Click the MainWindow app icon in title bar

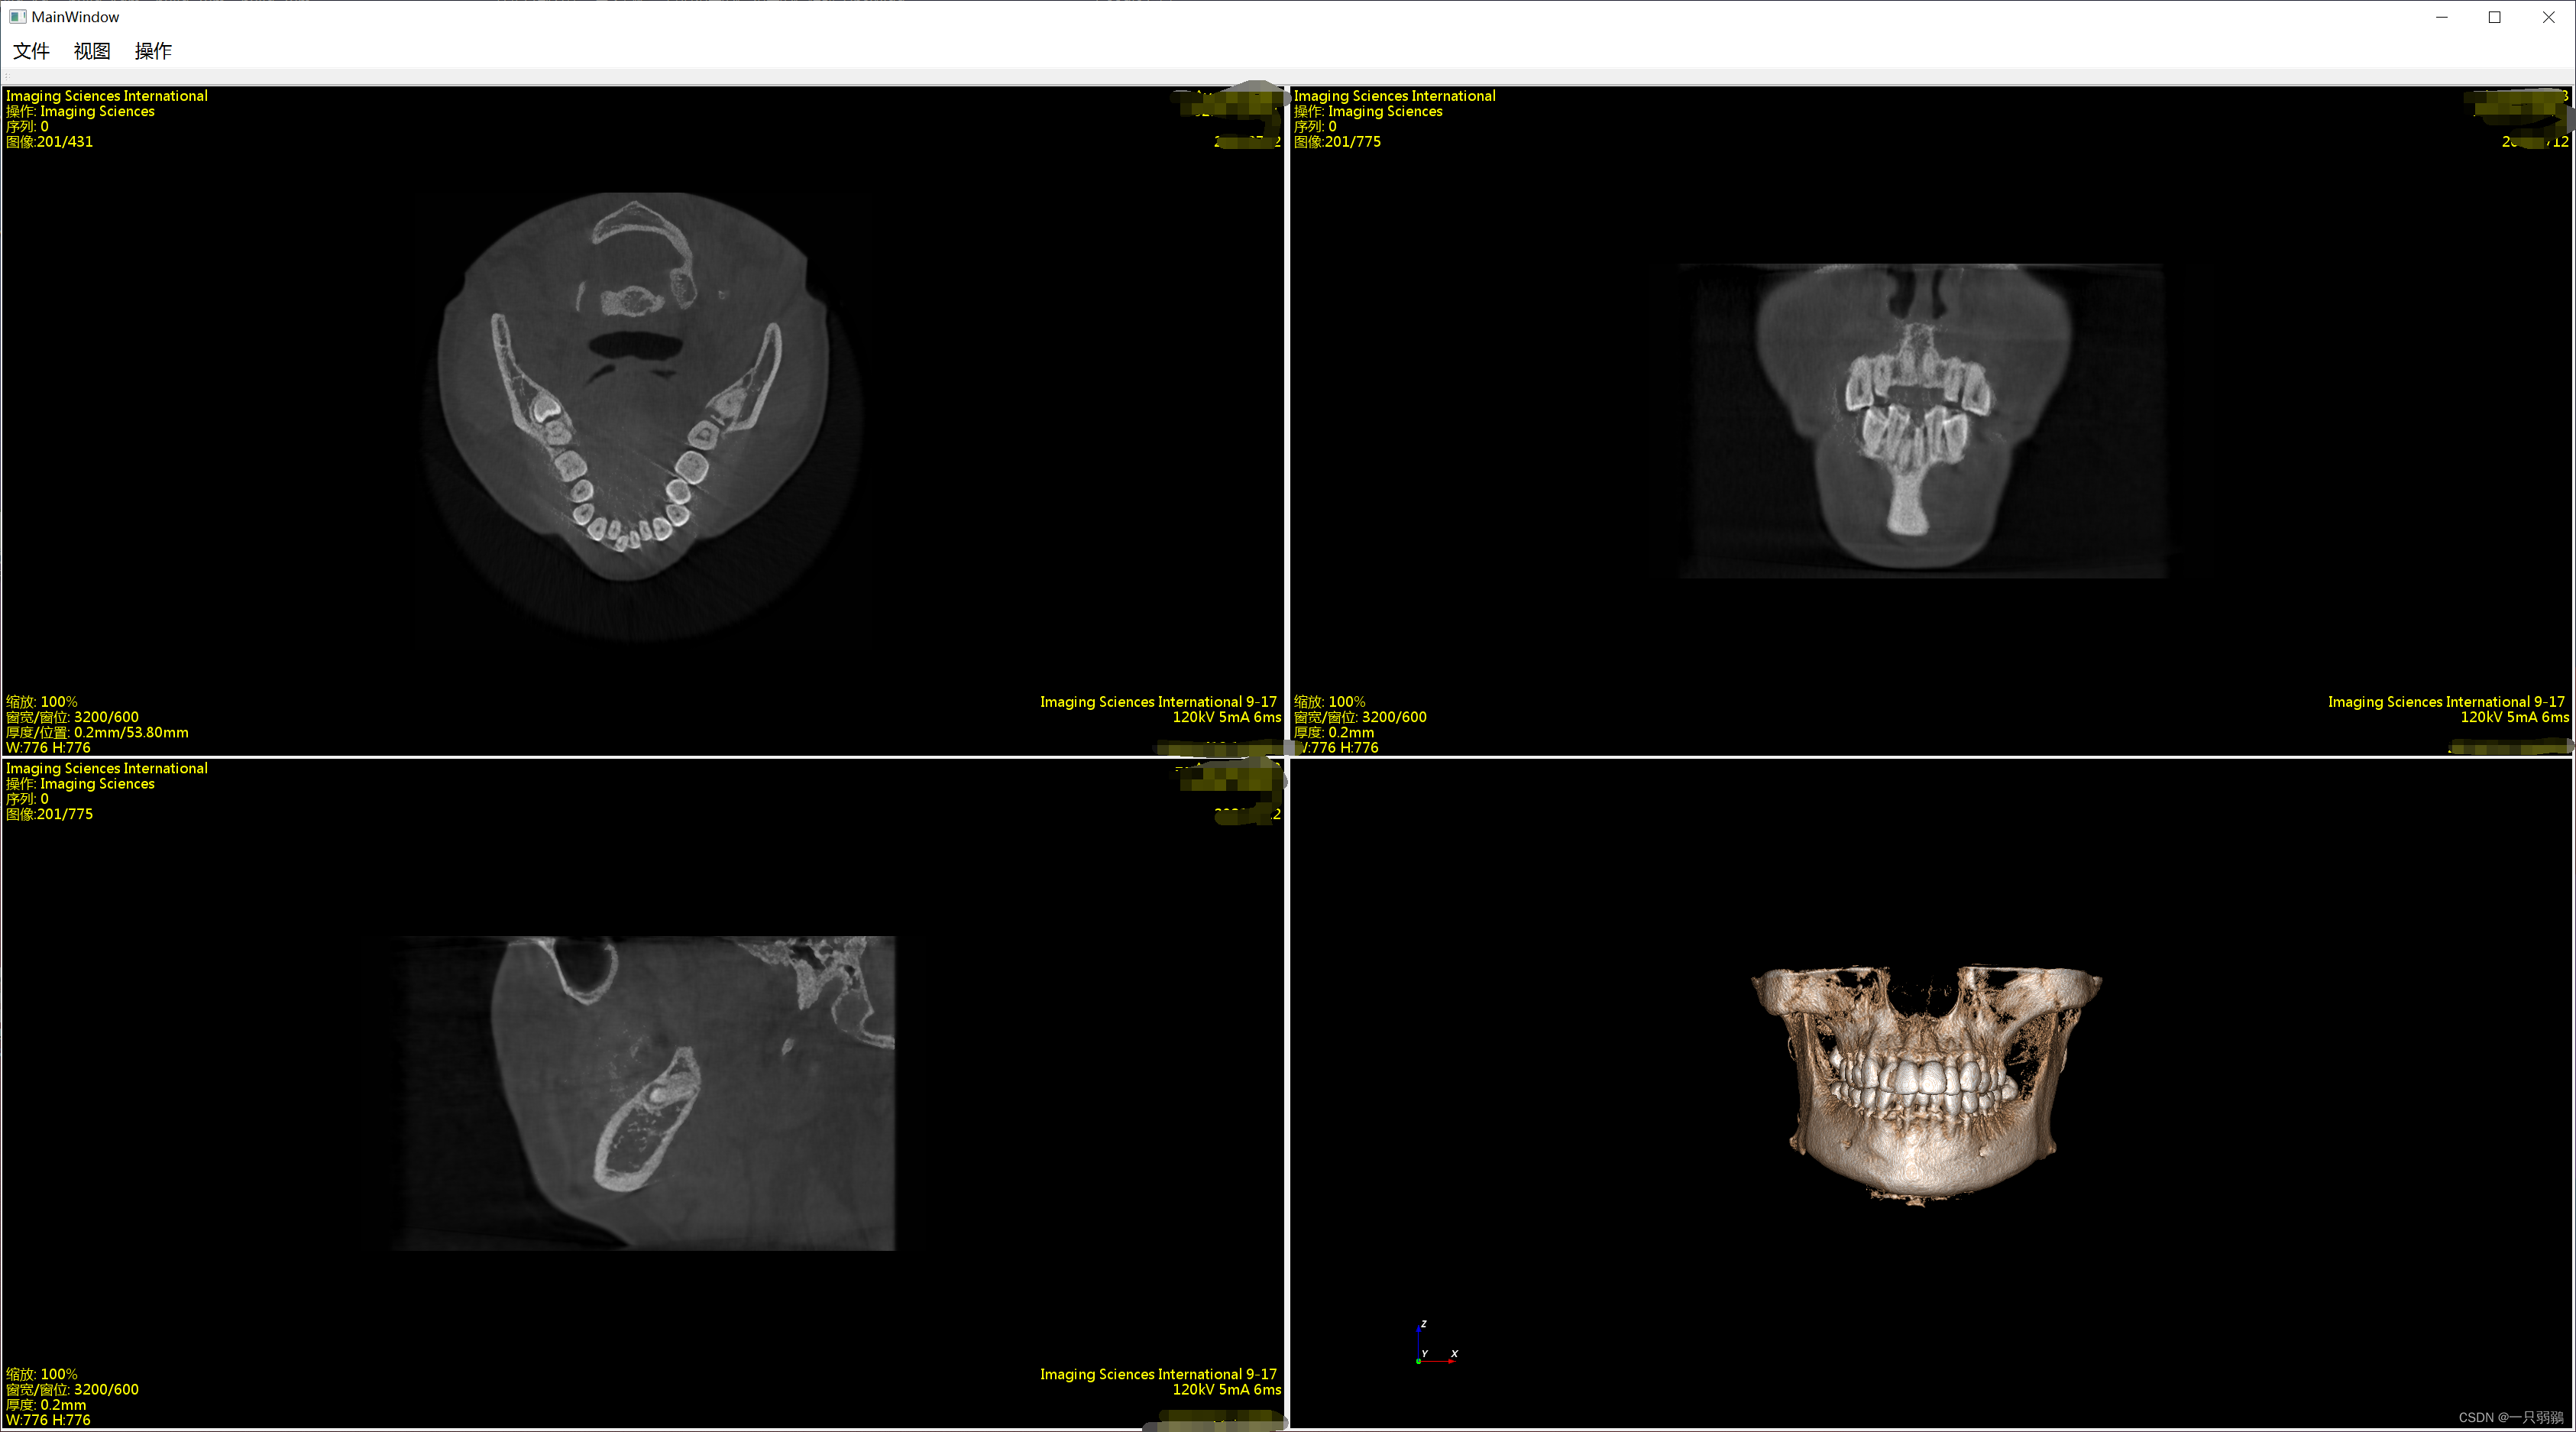pos(17,17)
